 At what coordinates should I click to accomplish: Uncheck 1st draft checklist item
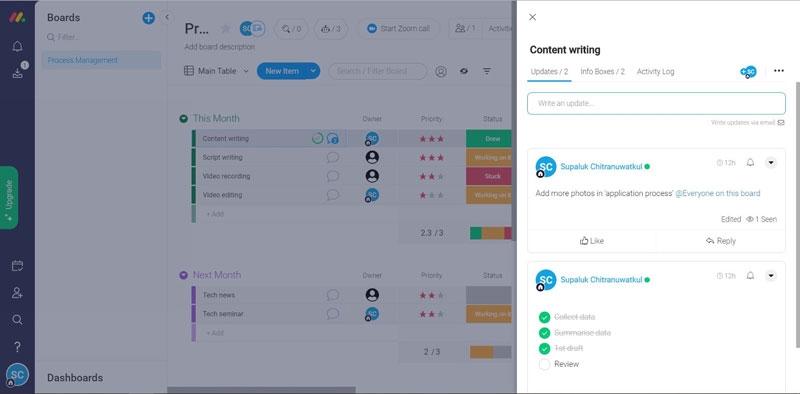pos(544,349)
